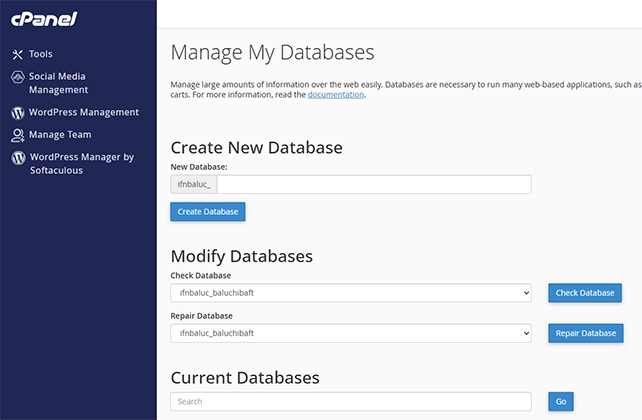Open Tools in the sidebar
Screen dimensions: 642x420
click(41, 54)
